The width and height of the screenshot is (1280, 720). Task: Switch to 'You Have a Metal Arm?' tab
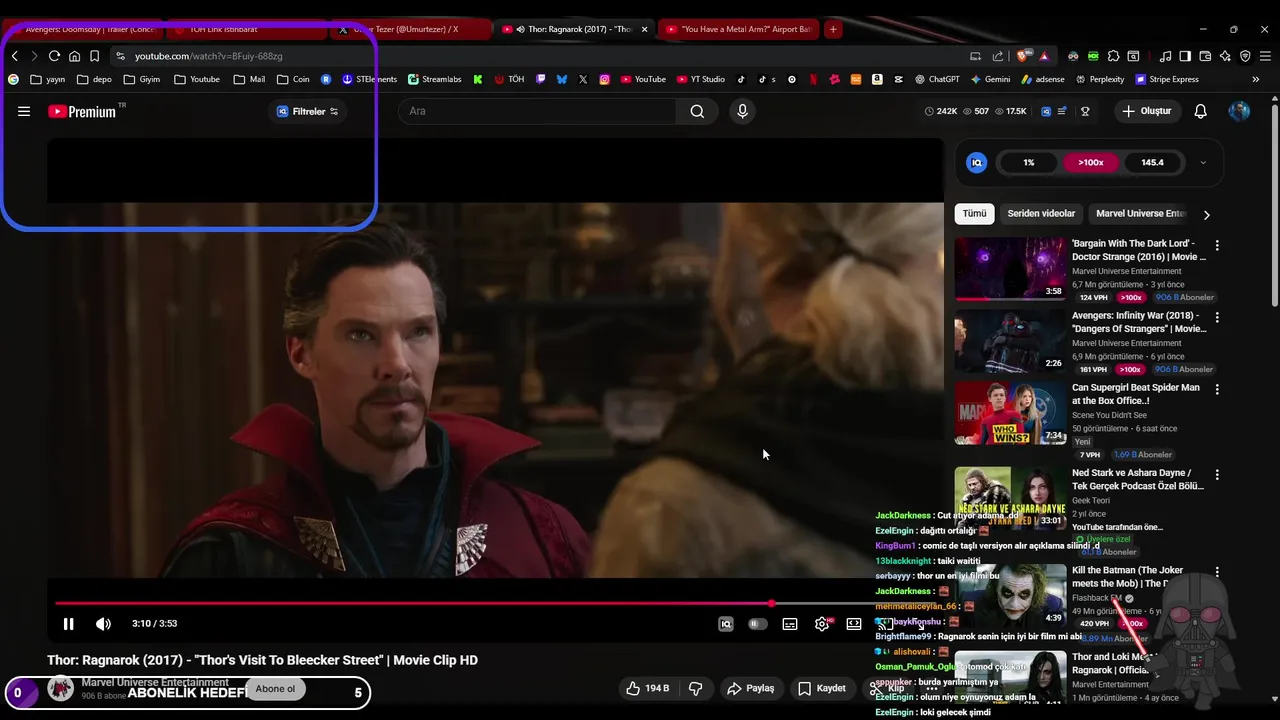738,29
